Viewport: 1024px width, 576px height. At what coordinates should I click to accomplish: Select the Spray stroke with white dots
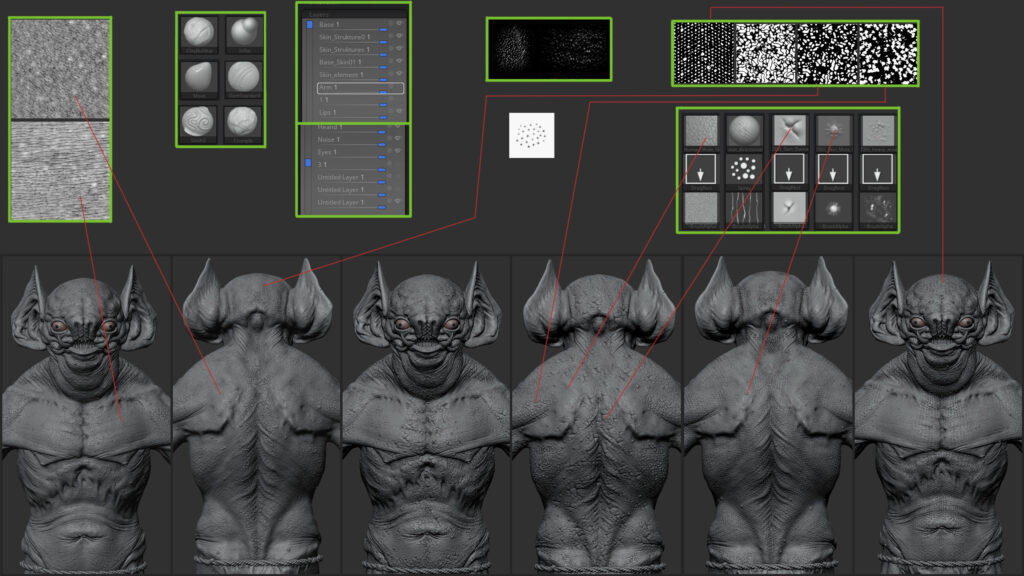tap(744, 169)
